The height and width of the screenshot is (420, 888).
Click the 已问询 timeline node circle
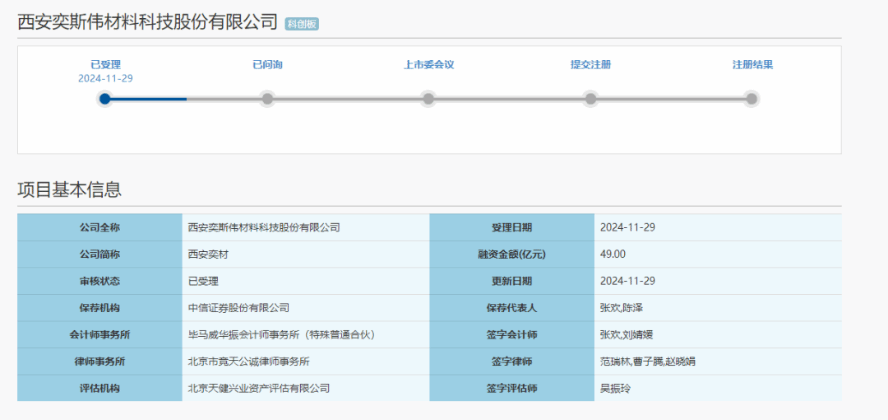click(x=267, y=98)
